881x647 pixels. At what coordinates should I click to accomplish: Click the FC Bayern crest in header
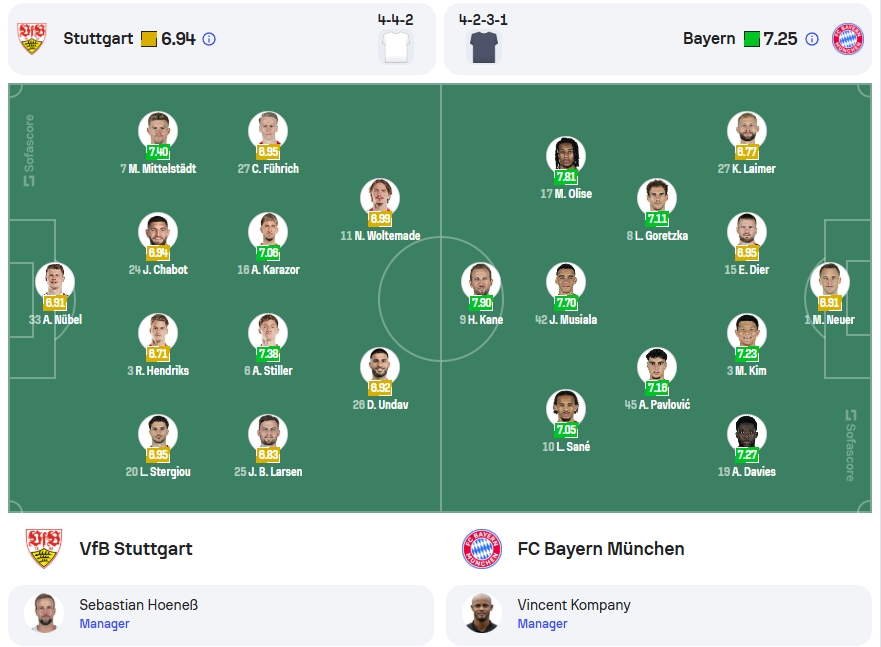848,39
